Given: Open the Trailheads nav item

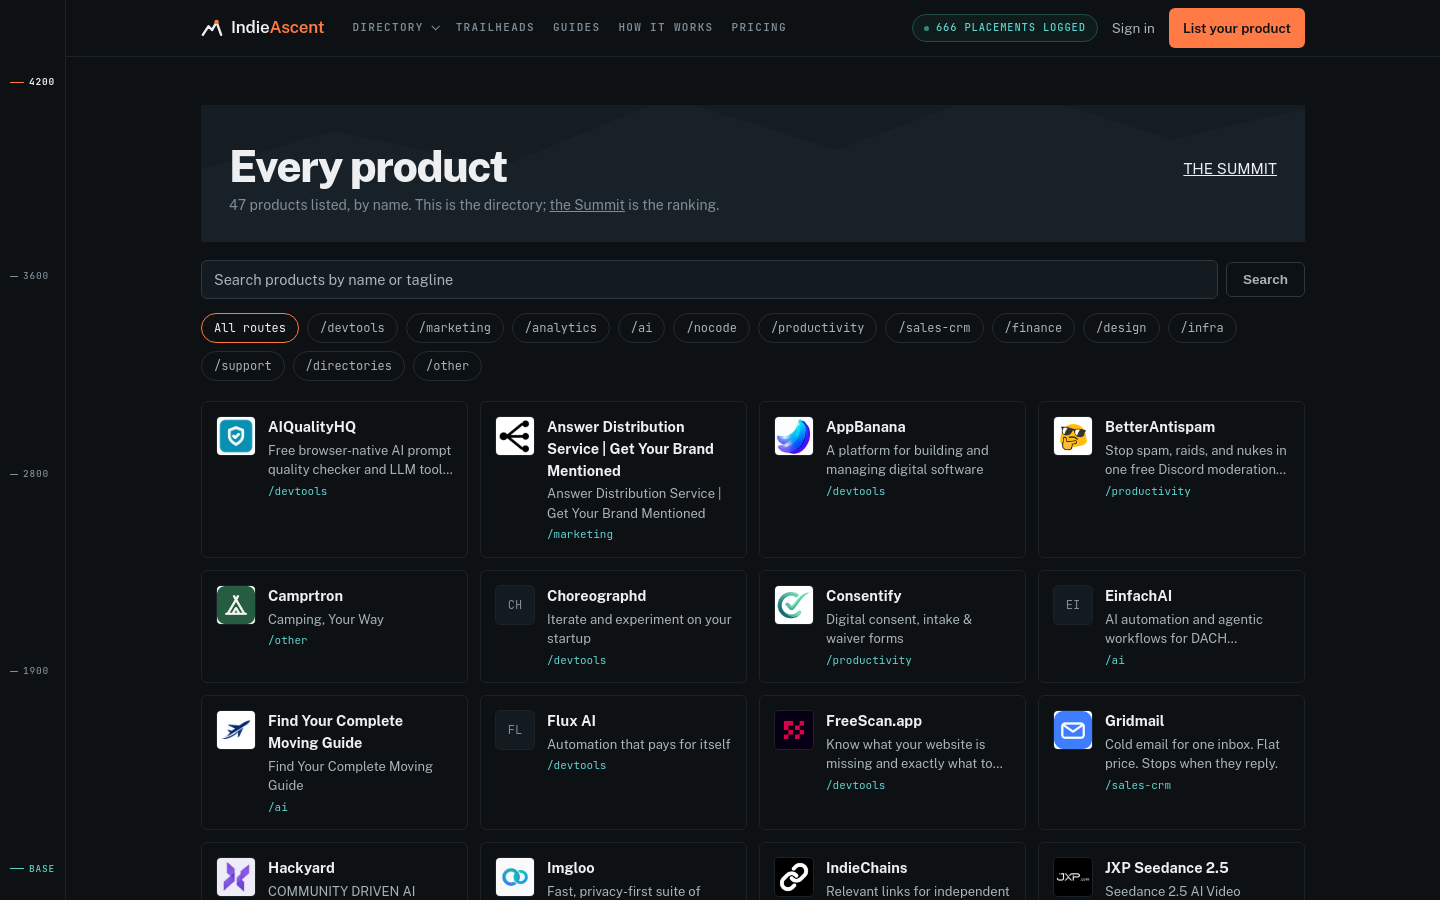Looking at the screenshot, I should pos(495,28).
